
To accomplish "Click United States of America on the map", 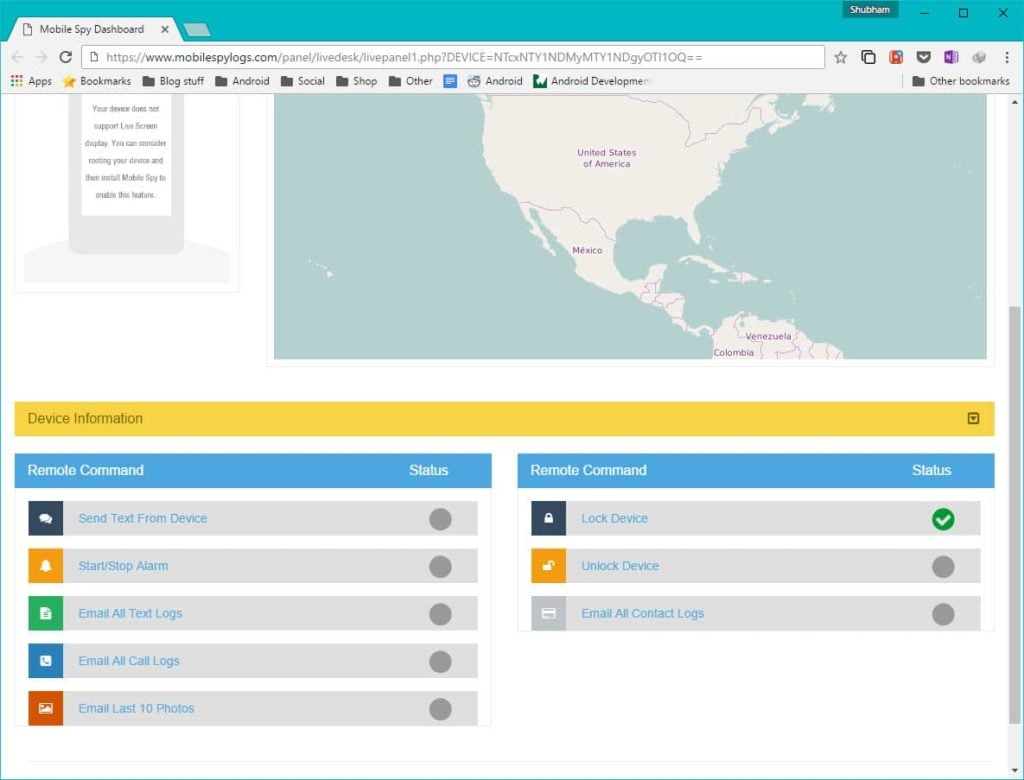I will tap(607, 158).
